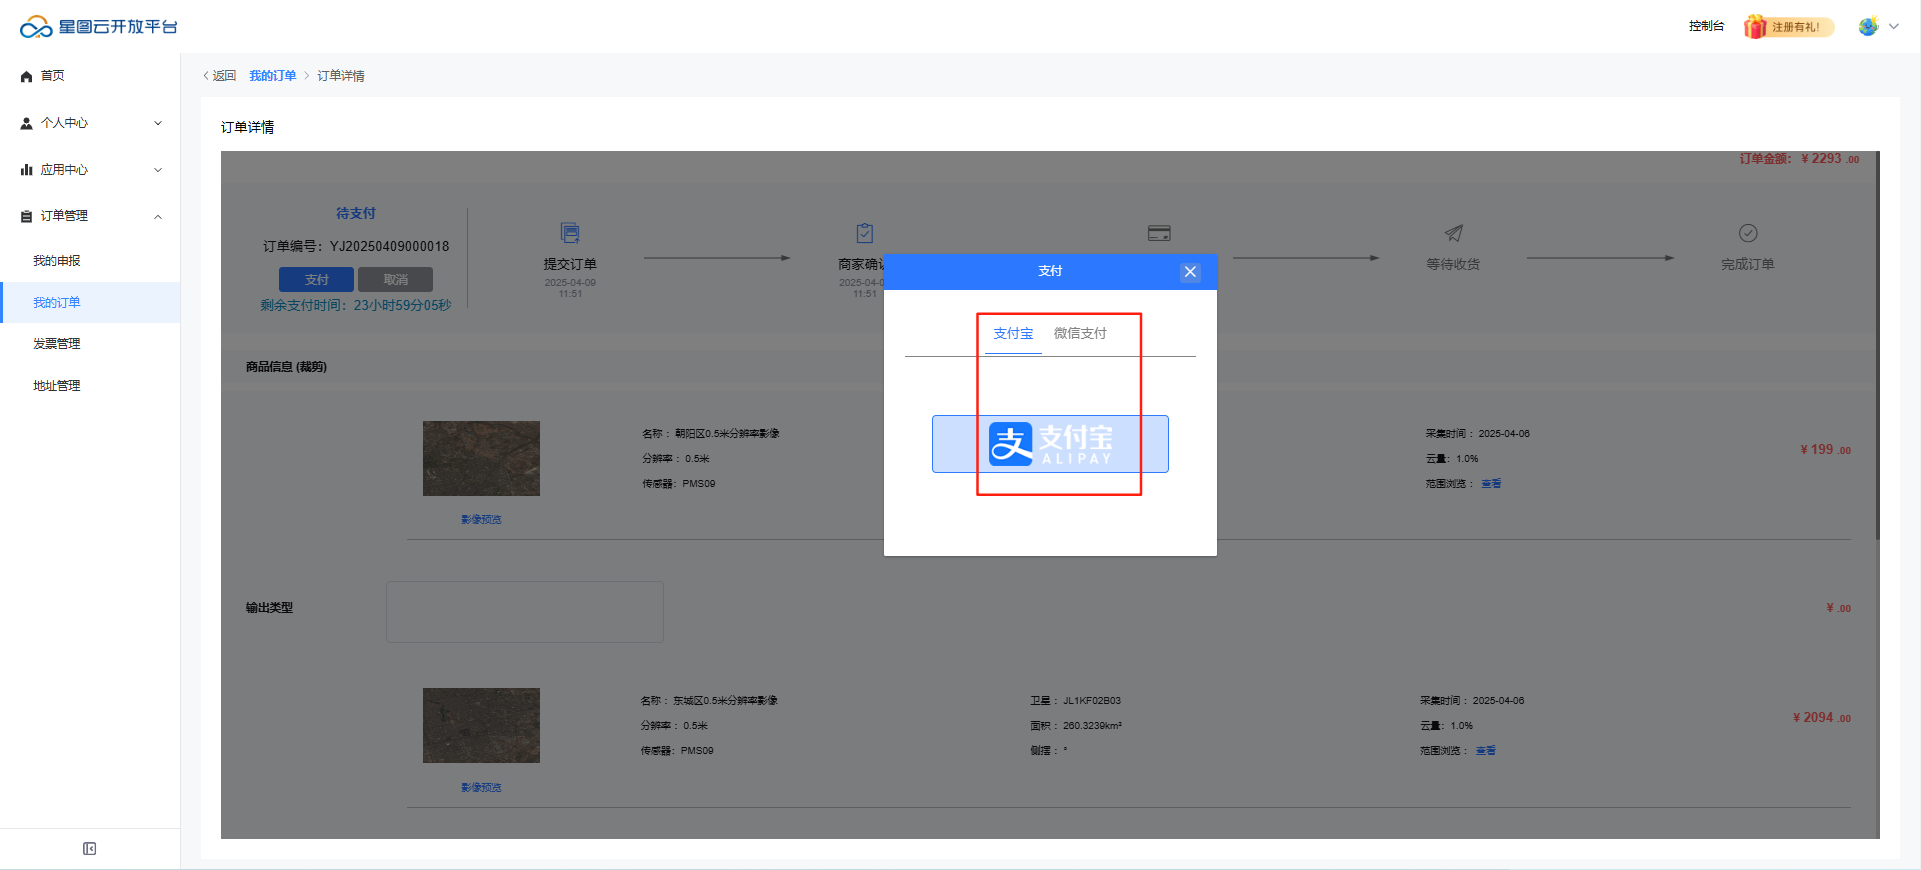Click the 完成订单 checkmark icon
Viewport: 1921px width, 870px height.
(x=1748, y=233)
